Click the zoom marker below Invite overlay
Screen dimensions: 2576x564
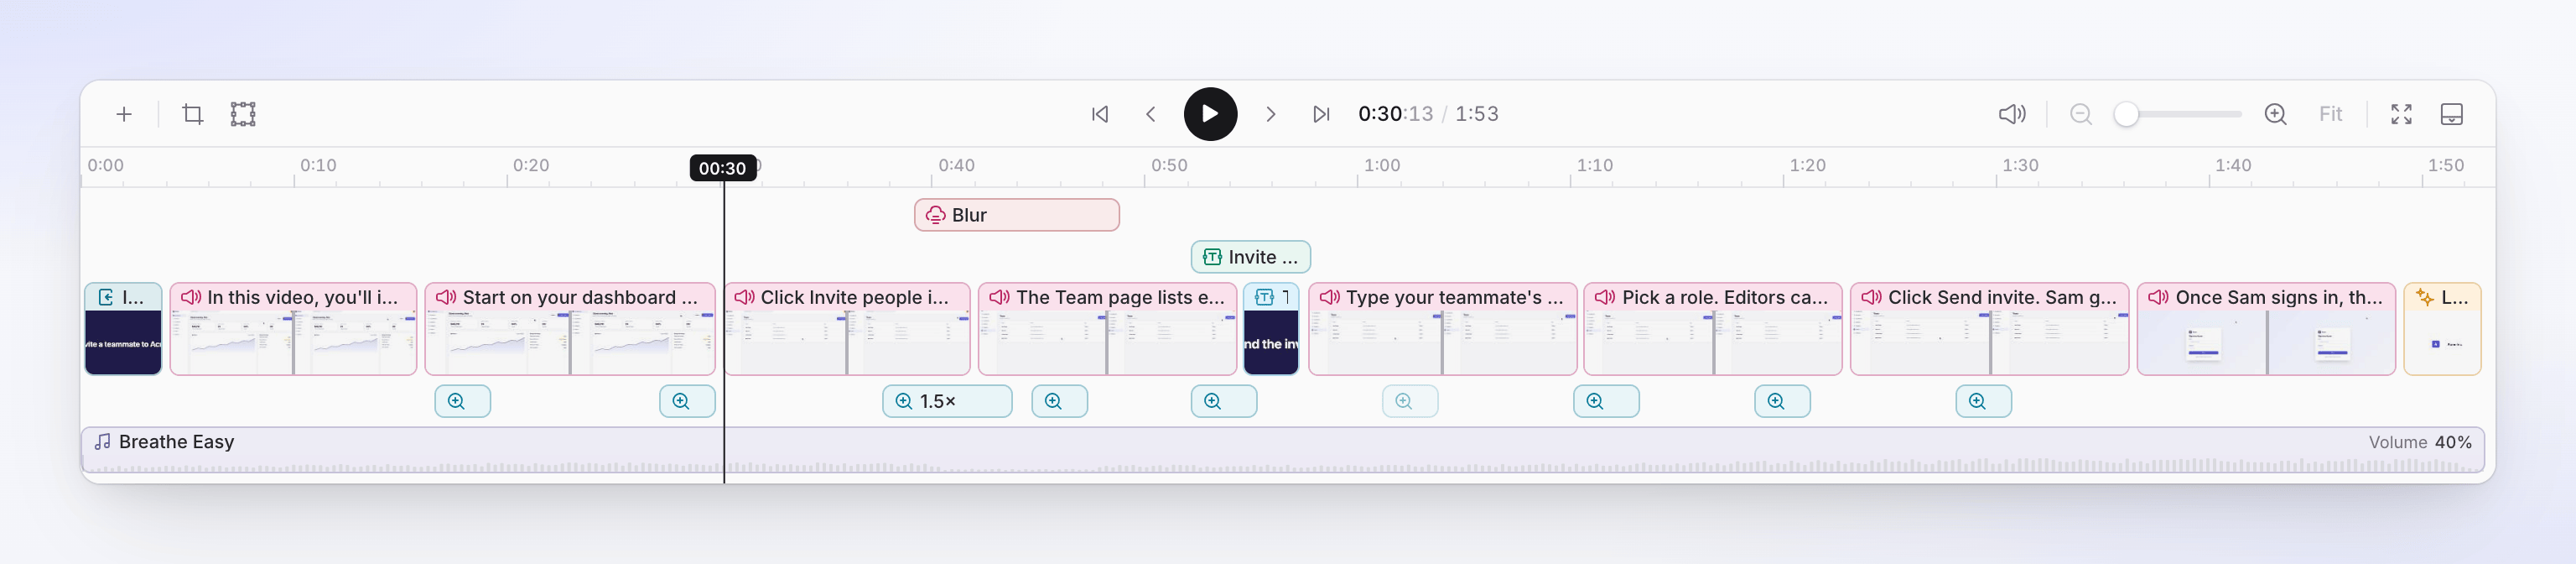point(1223,401)
